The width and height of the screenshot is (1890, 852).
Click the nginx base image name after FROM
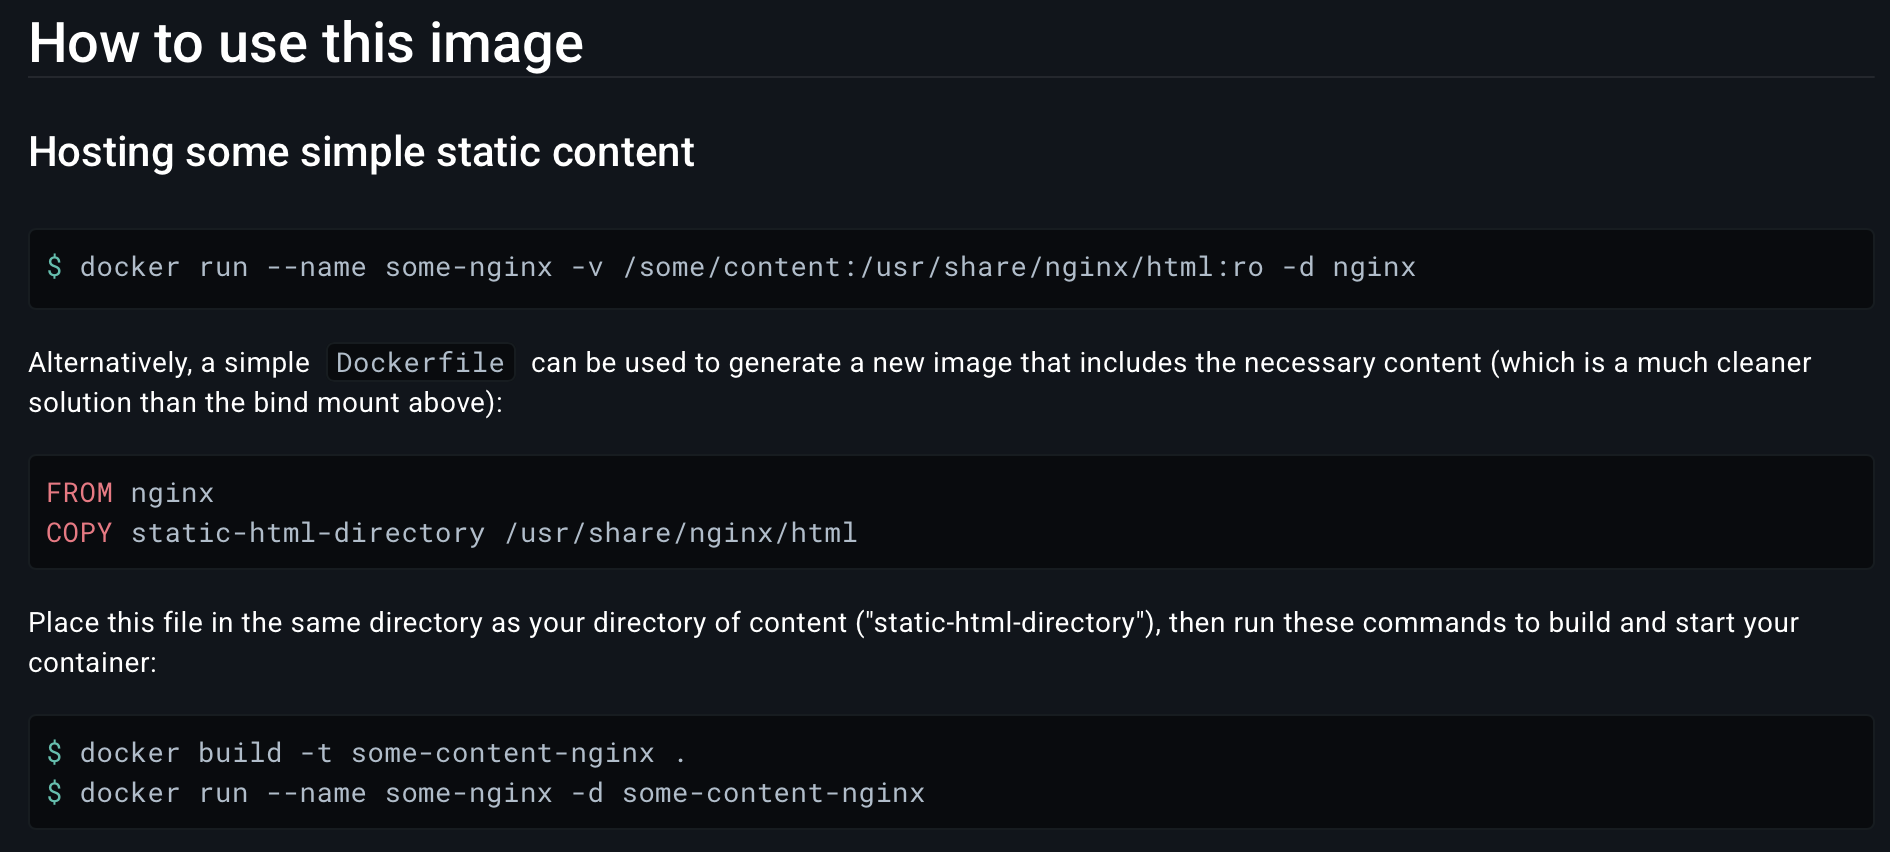tap(172, 493)
